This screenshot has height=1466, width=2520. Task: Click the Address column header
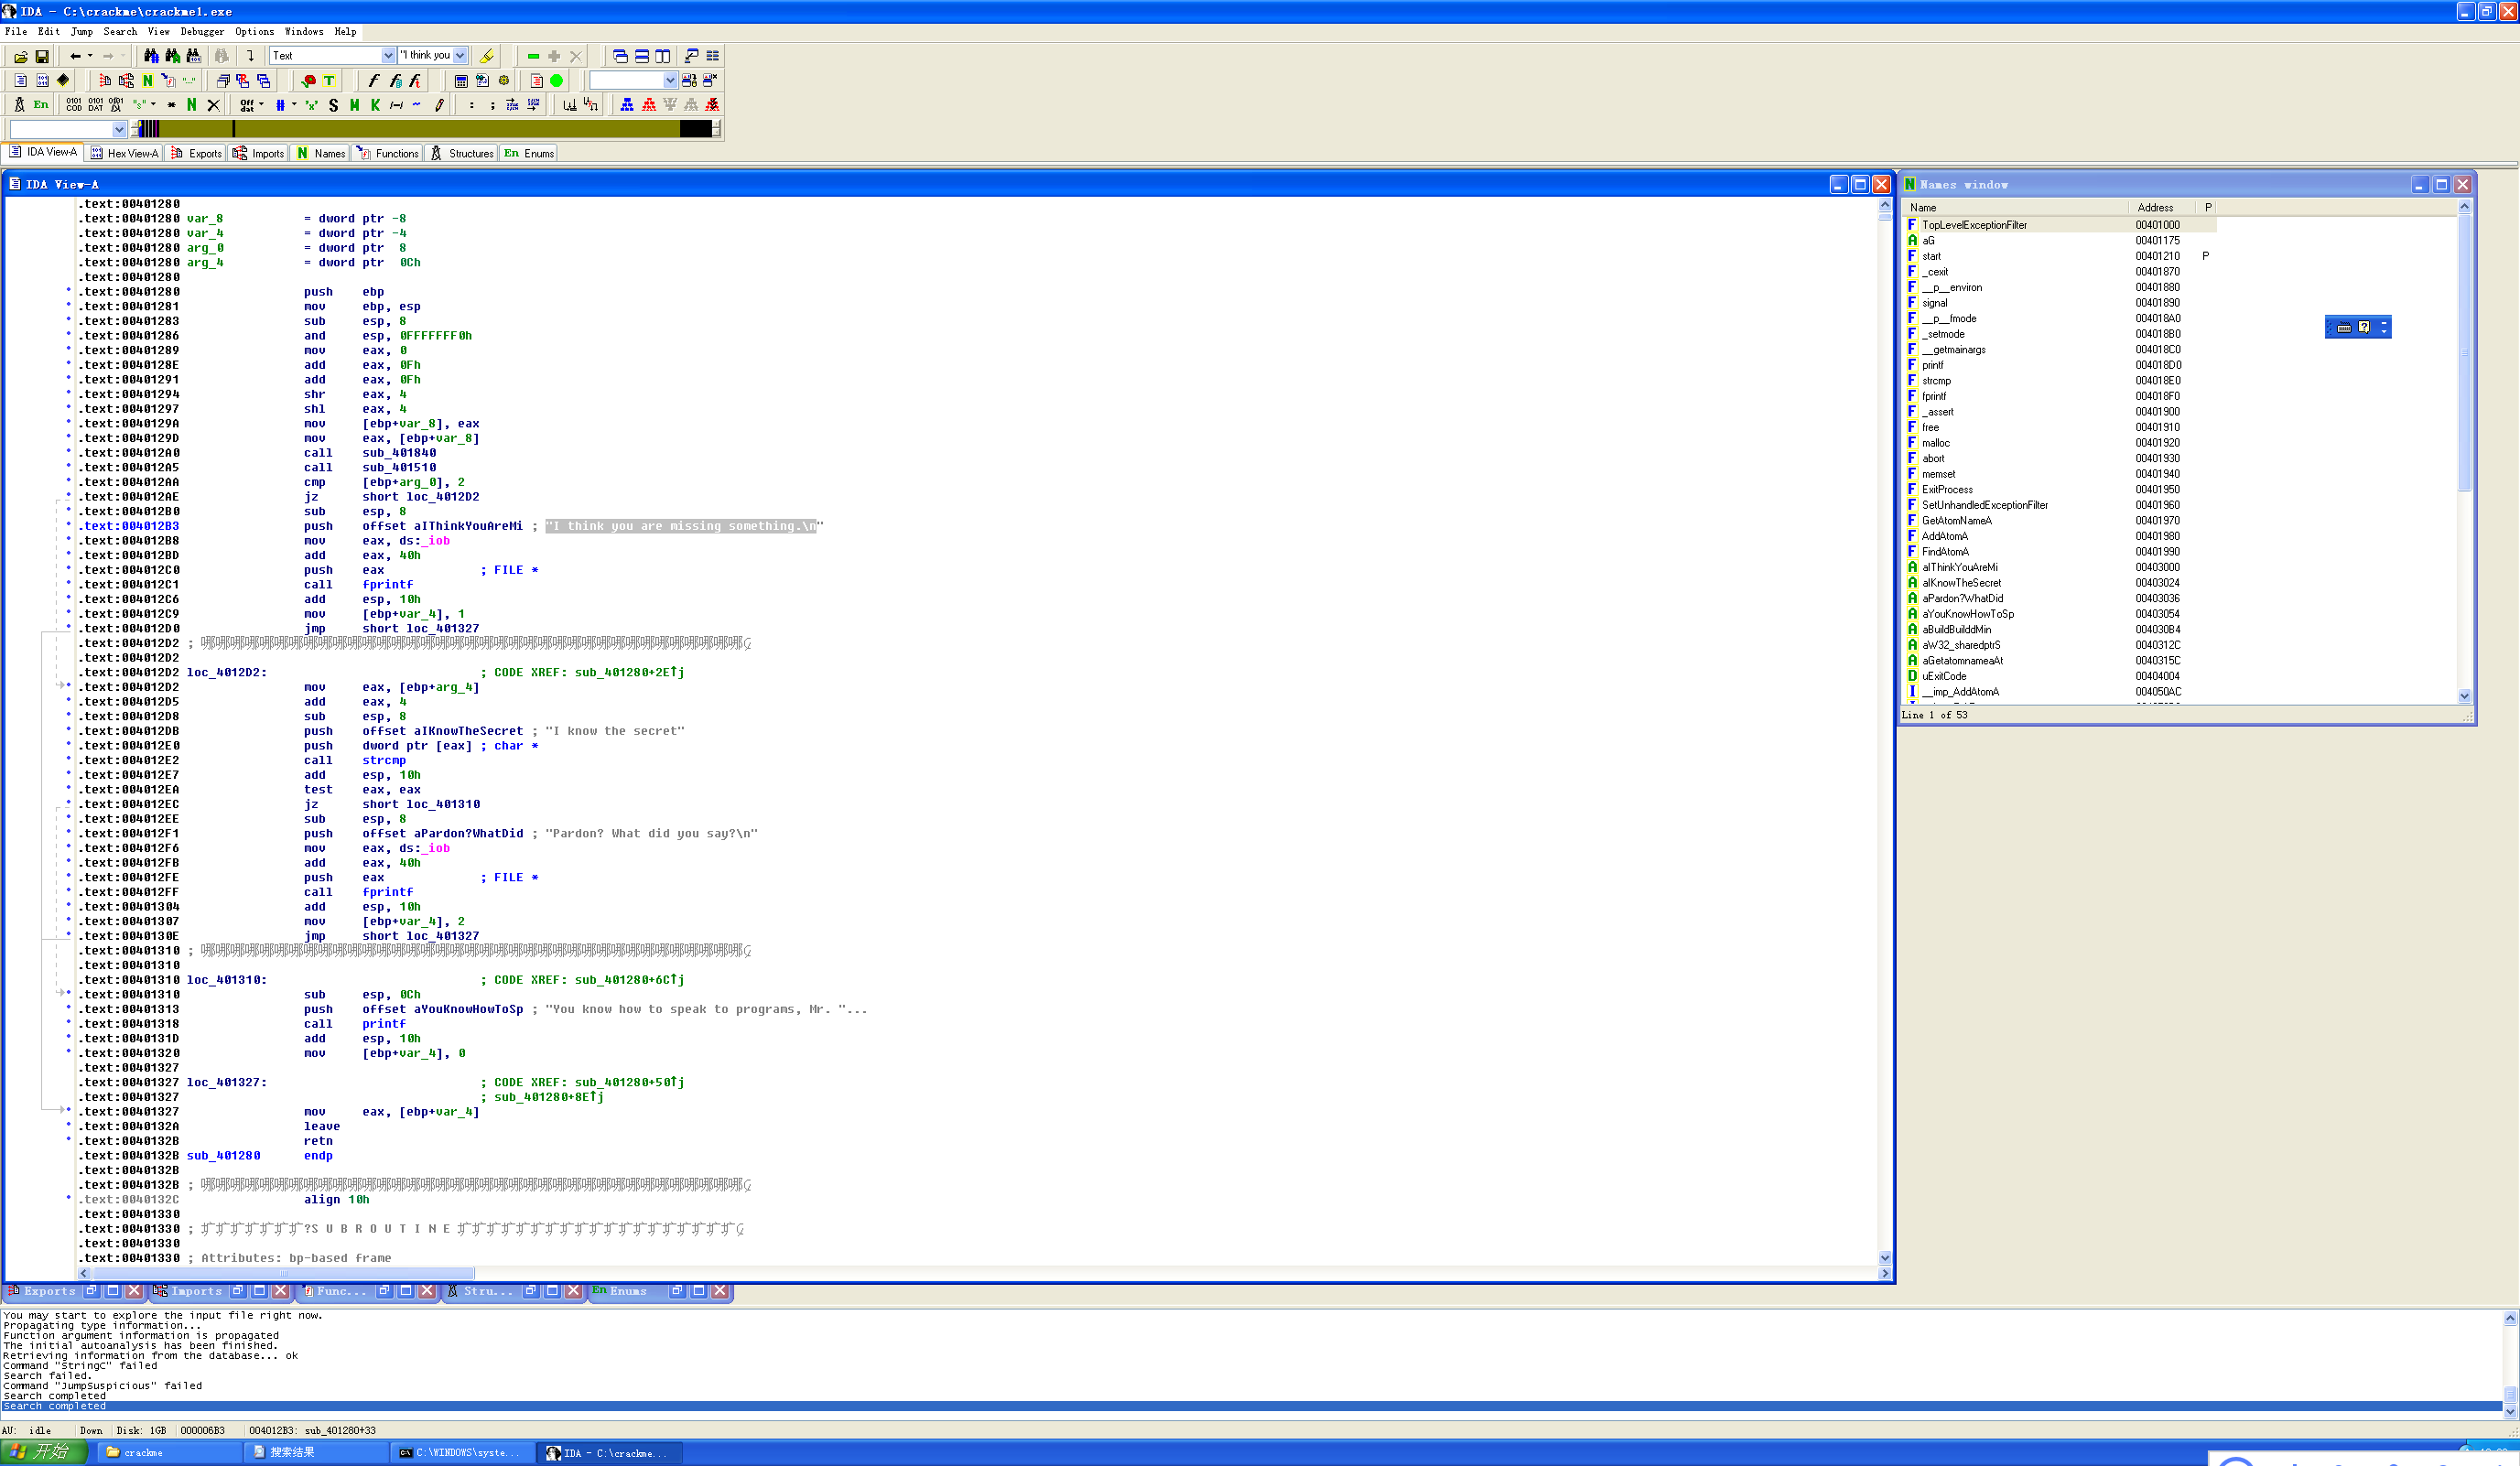[2154, 207]
